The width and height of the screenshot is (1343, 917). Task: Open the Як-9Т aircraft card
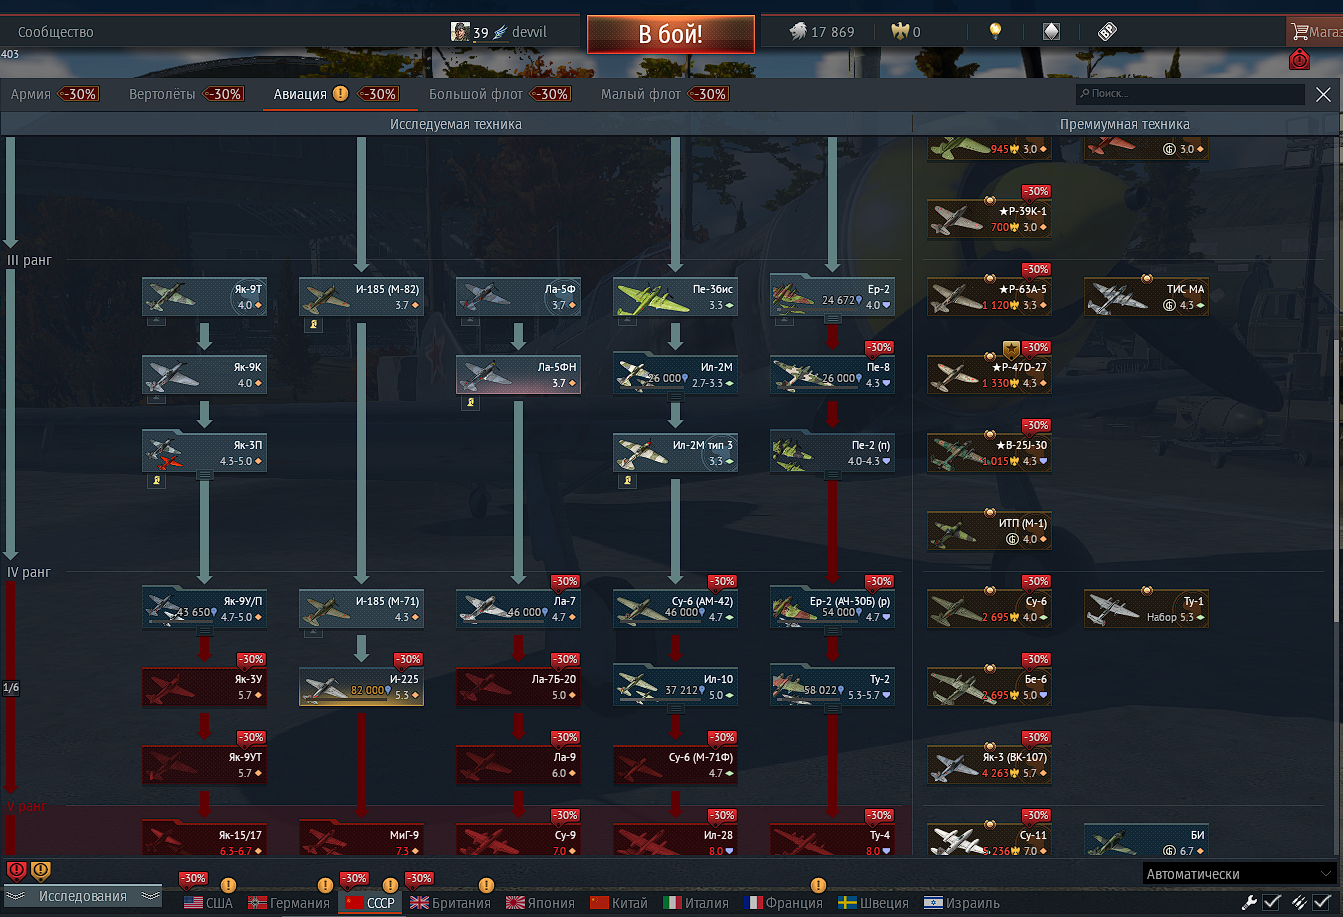click(205, 296)
